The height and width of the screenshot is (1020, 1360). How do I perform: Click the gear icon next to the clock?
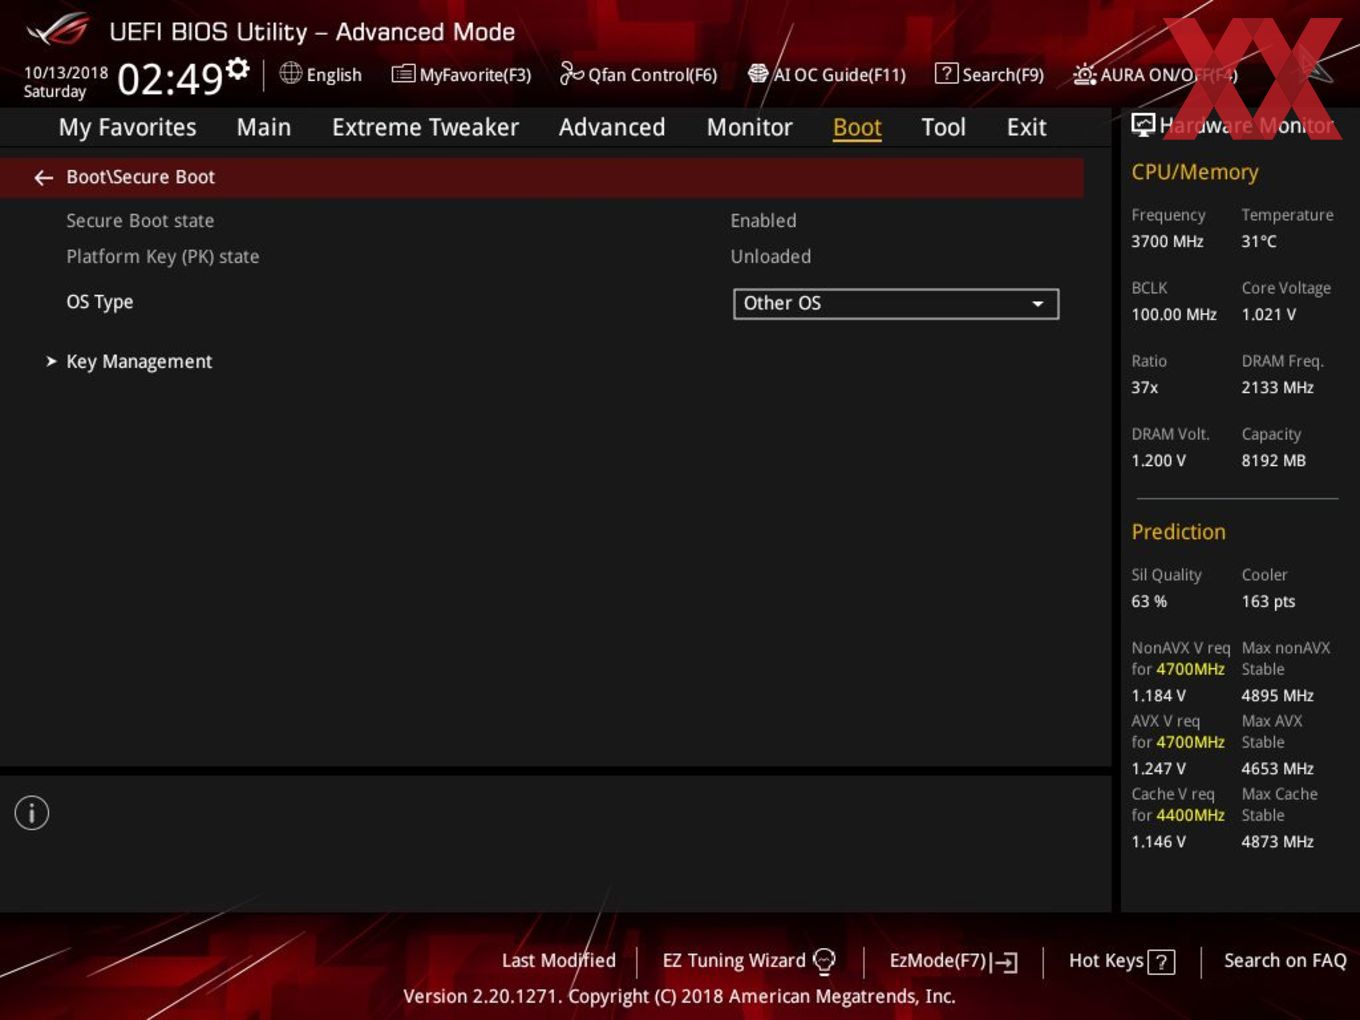tap(238, 69)
